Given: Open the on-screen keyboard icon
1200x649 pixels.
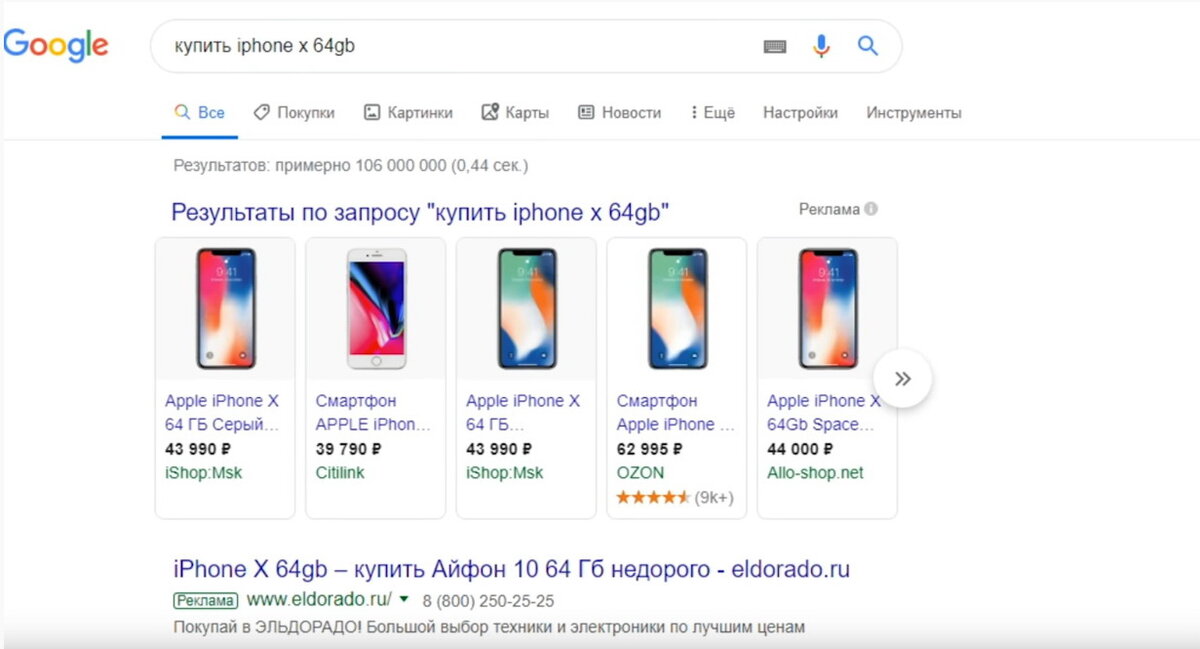Looking at the screenshot, I should pos(775,46).
